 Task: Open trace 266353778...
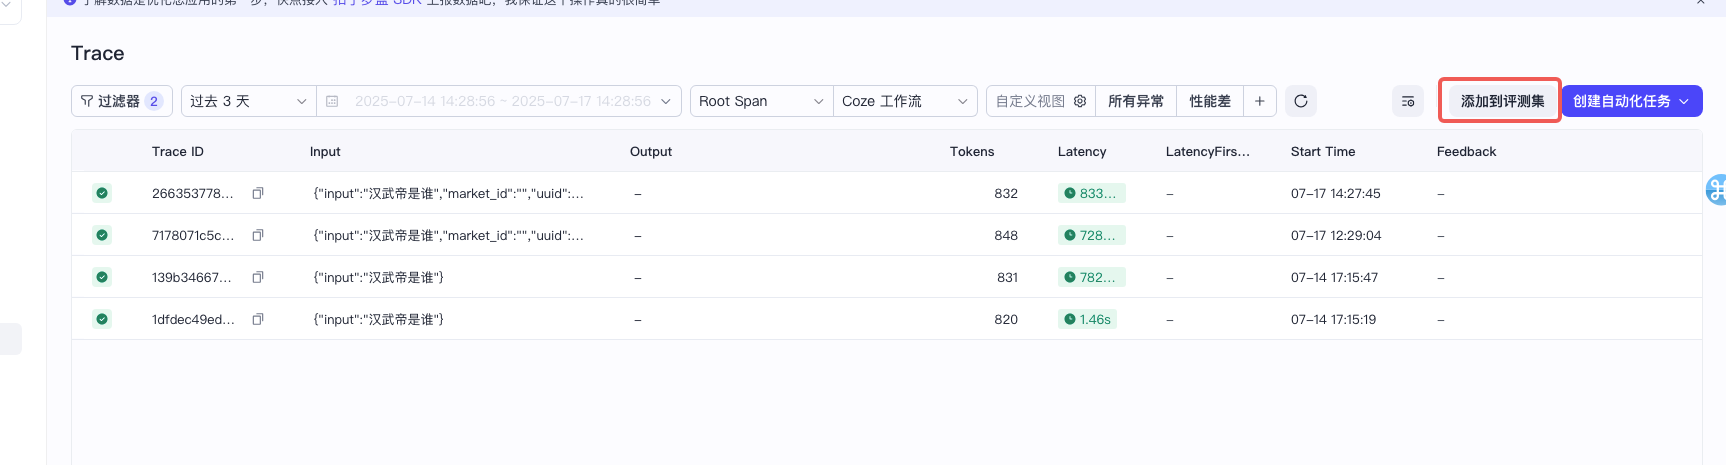(x=192, y=193)
